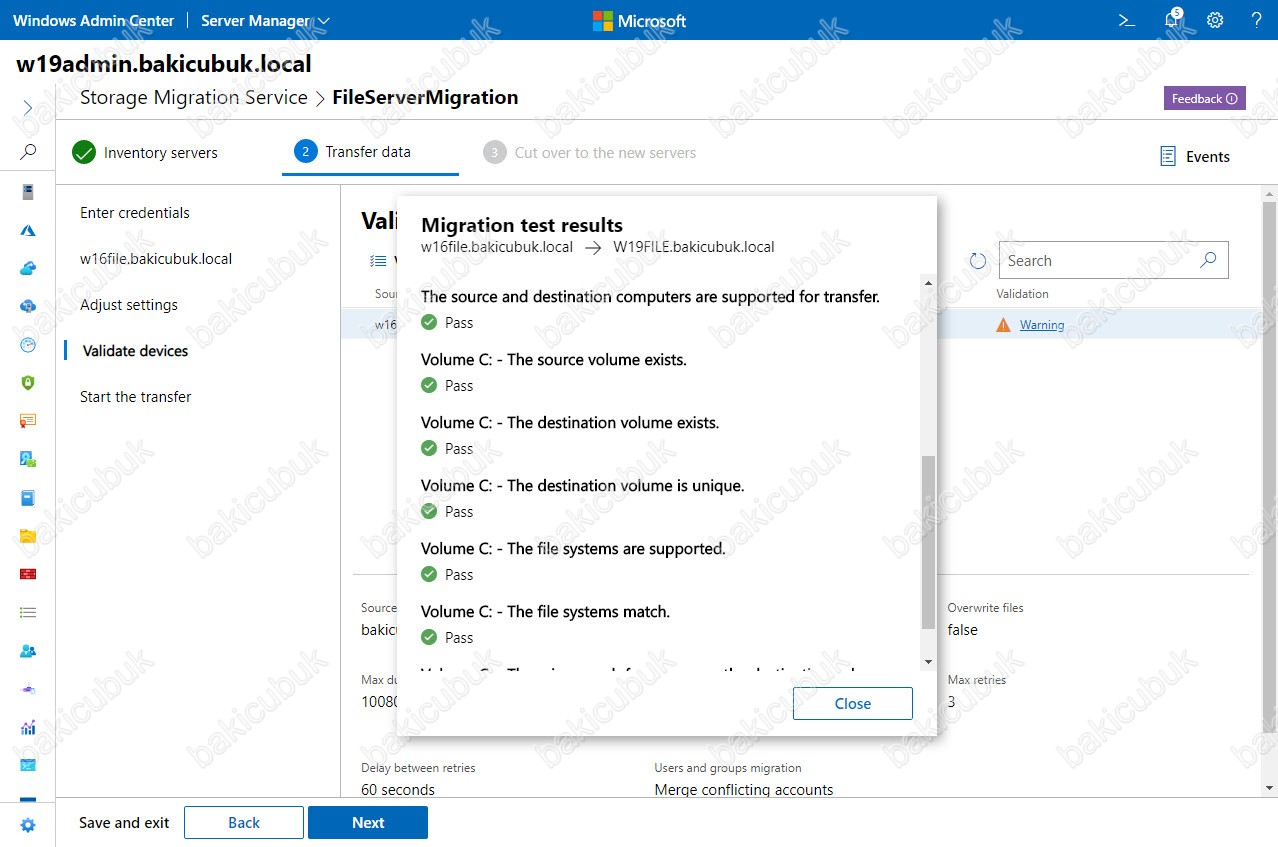
Task: Select the Transfer data step
Action: click(x=353, y=152)
